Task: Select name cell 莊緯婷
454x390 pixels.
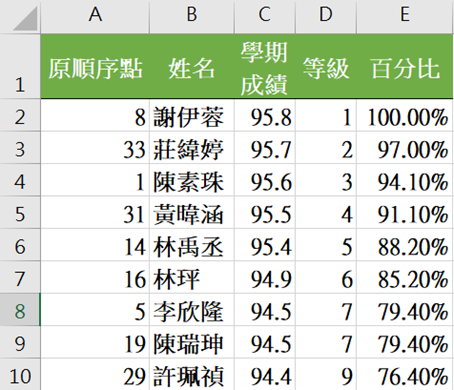Action: 192,147
